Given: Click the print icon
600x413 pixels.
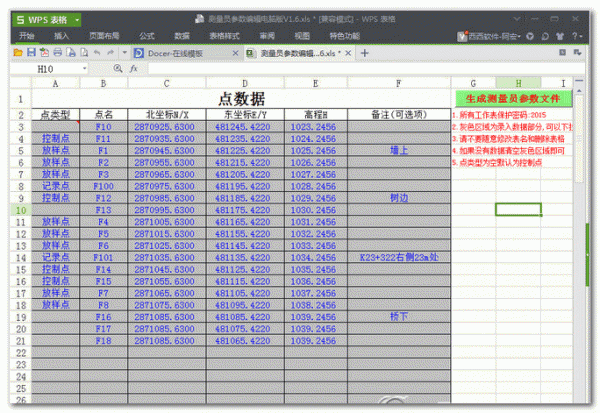Looking at the screenshot, I should 57,53.
